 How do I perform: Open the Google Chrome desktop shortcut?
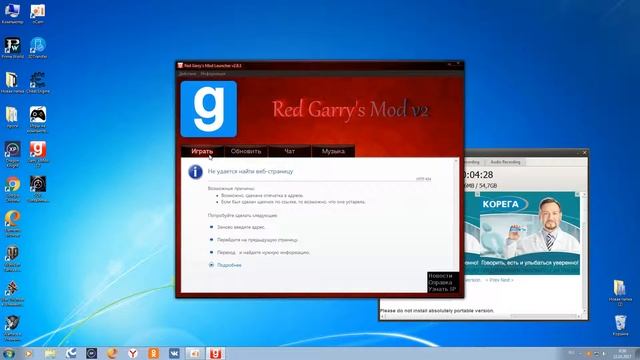coord(12,189)
